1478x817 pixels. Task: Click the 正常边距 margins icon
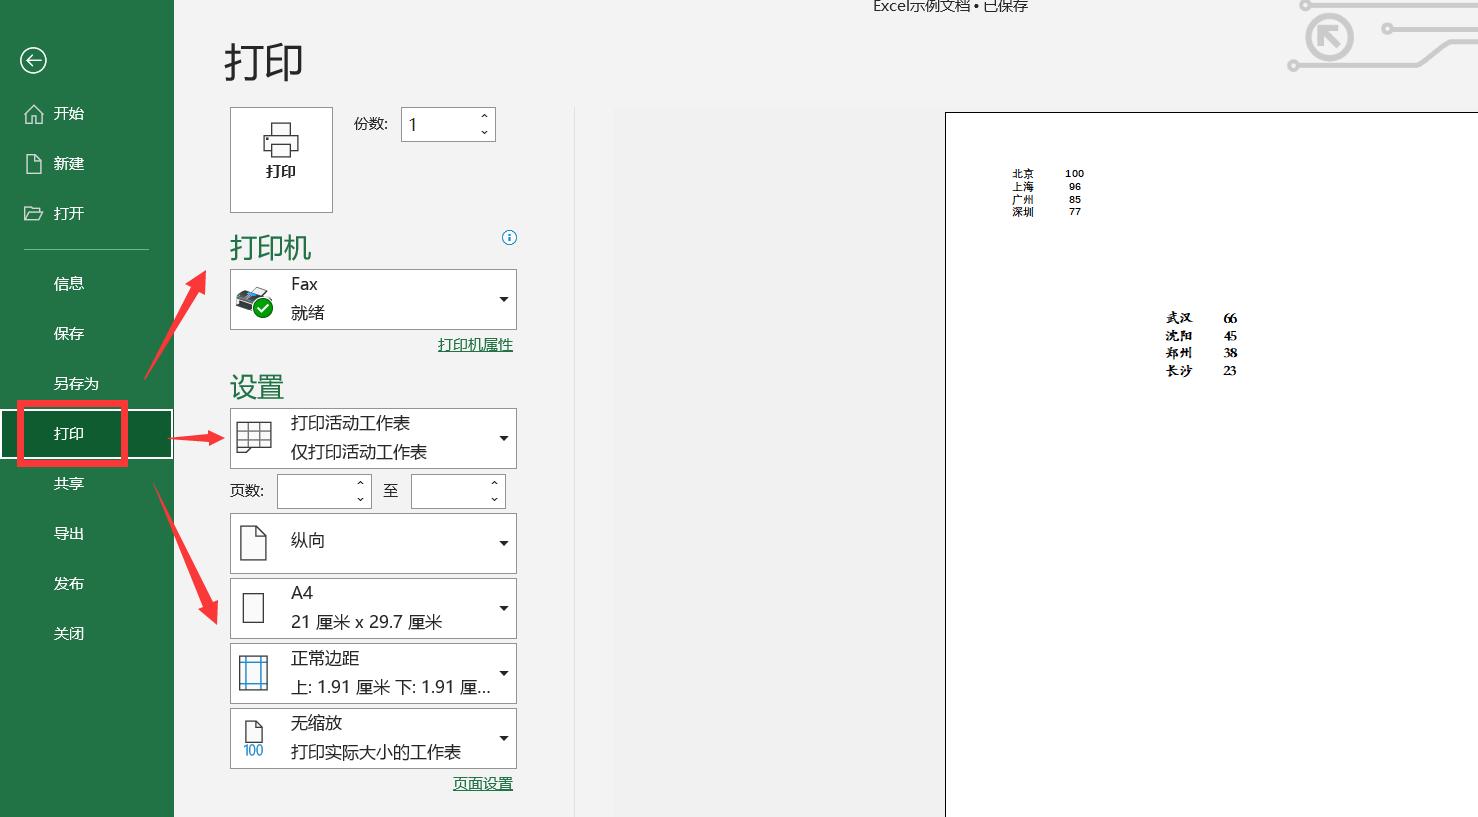[254, 672]
